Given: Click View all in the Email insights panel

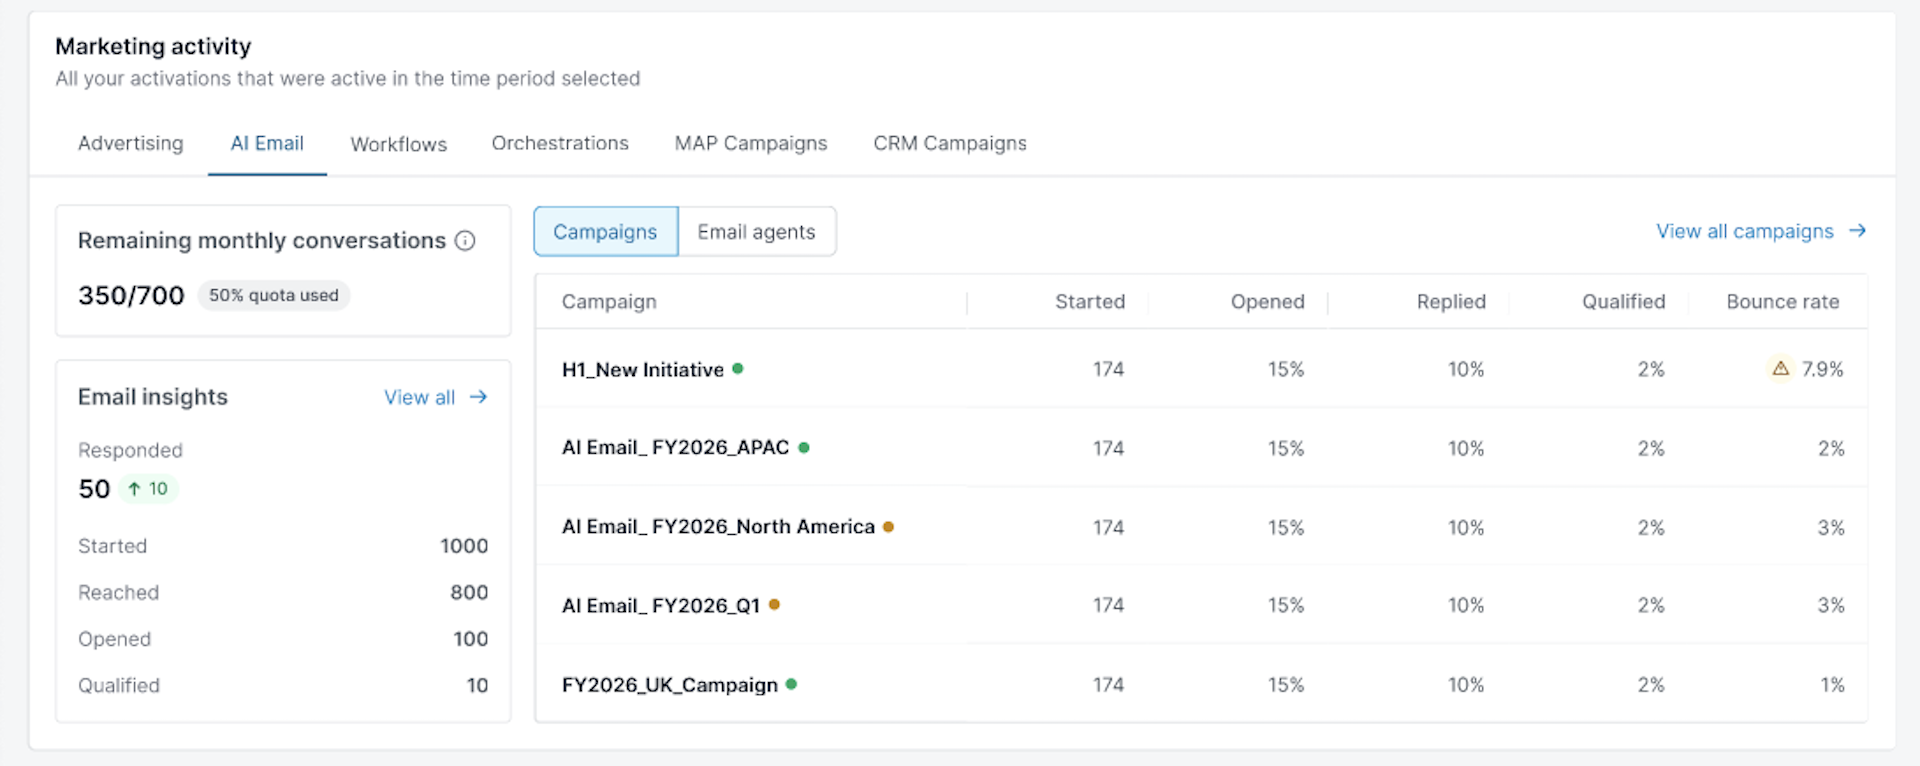Looking at the screenshot, I should 421,397.
